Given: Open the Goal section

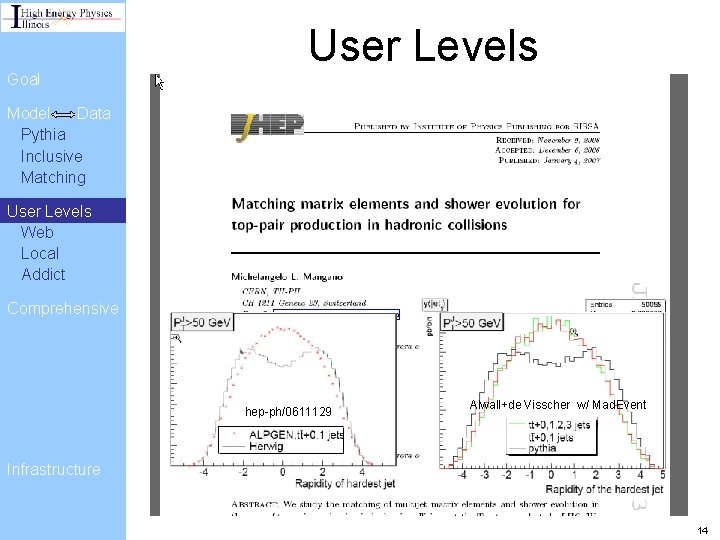Looking at the screenshot, I should click(x=23, y=79).
